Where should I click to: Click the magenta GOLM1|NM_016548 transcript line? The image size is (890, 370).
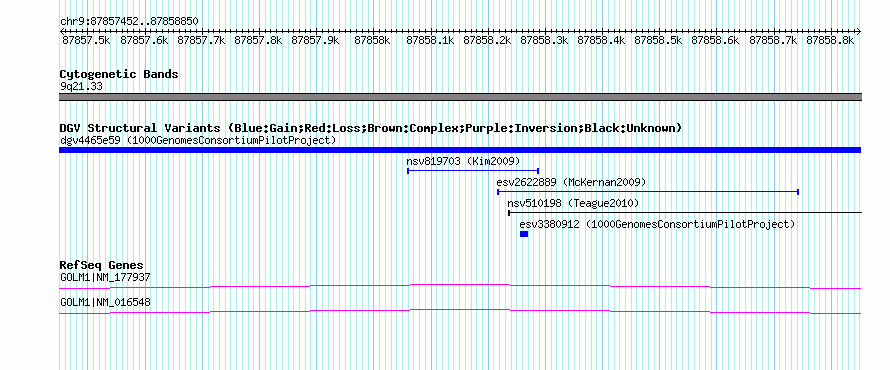pos(460,312)
